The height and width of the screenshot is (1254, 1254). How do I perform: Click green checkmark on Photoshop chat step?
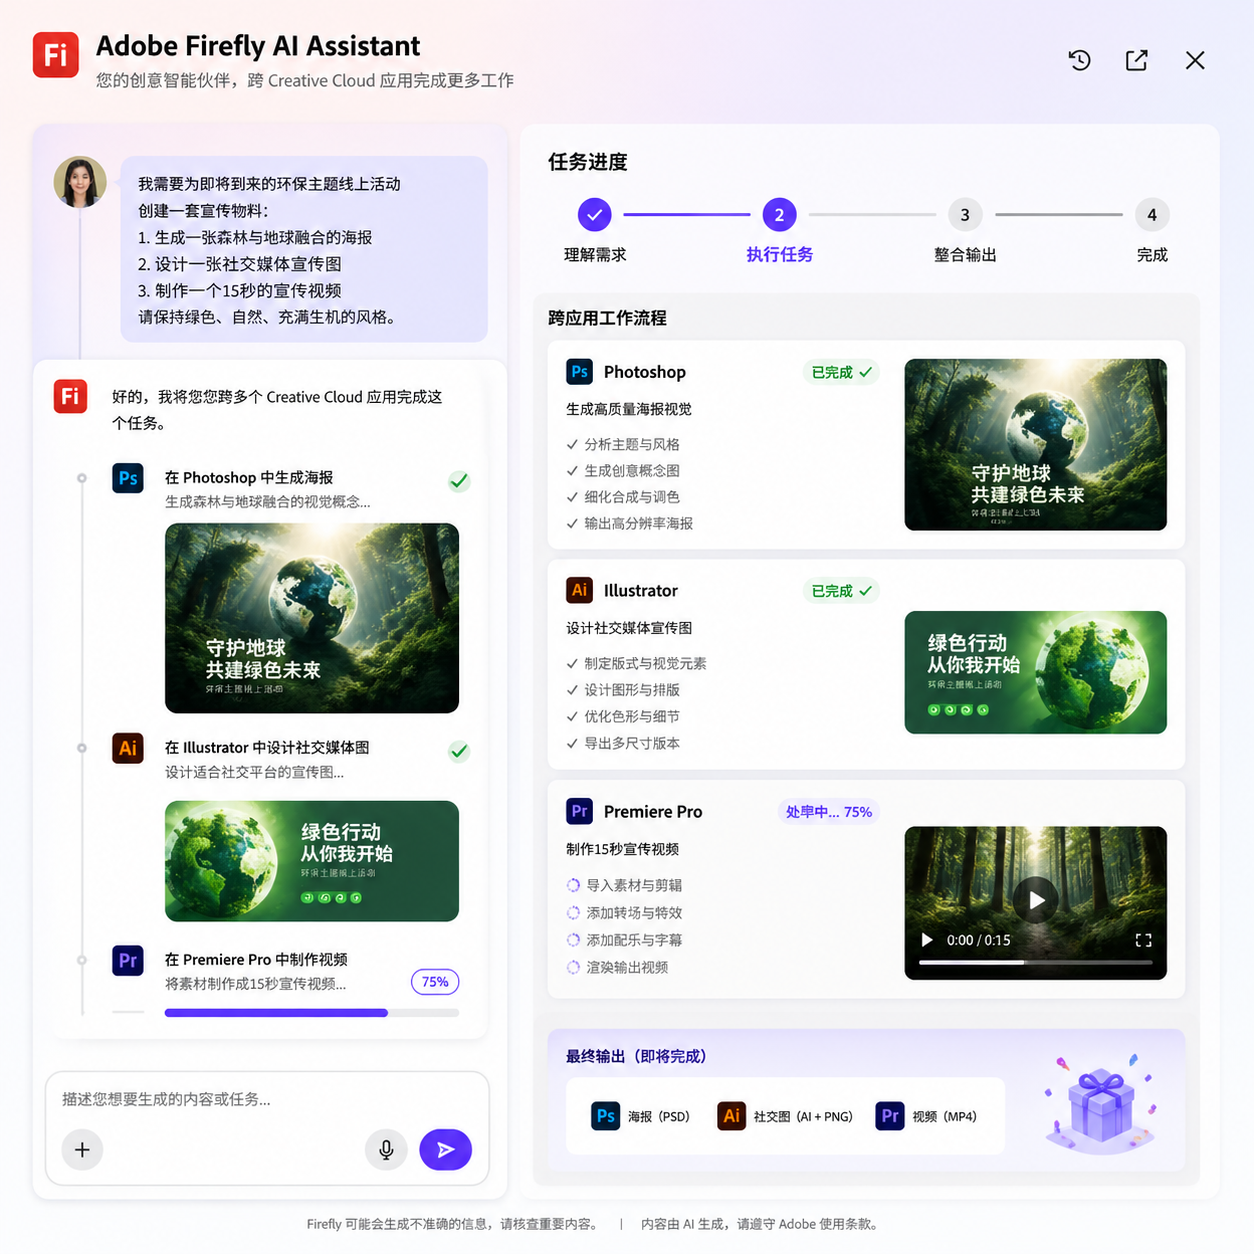click(x=459, y=481)
